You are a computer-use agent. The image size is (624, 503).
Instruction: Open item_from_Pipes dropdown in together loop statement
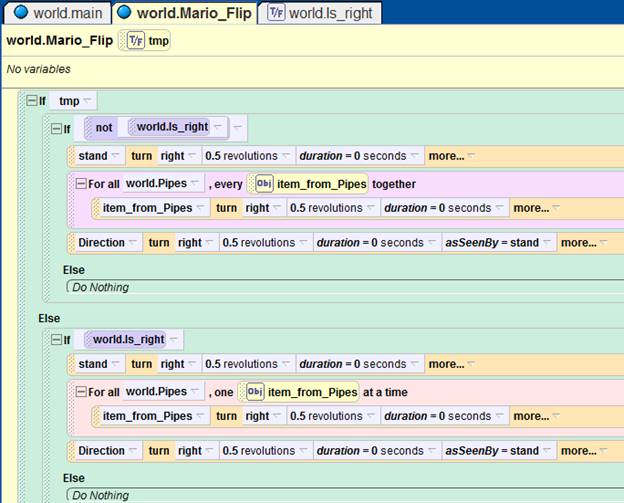click(x=201, y=208)
